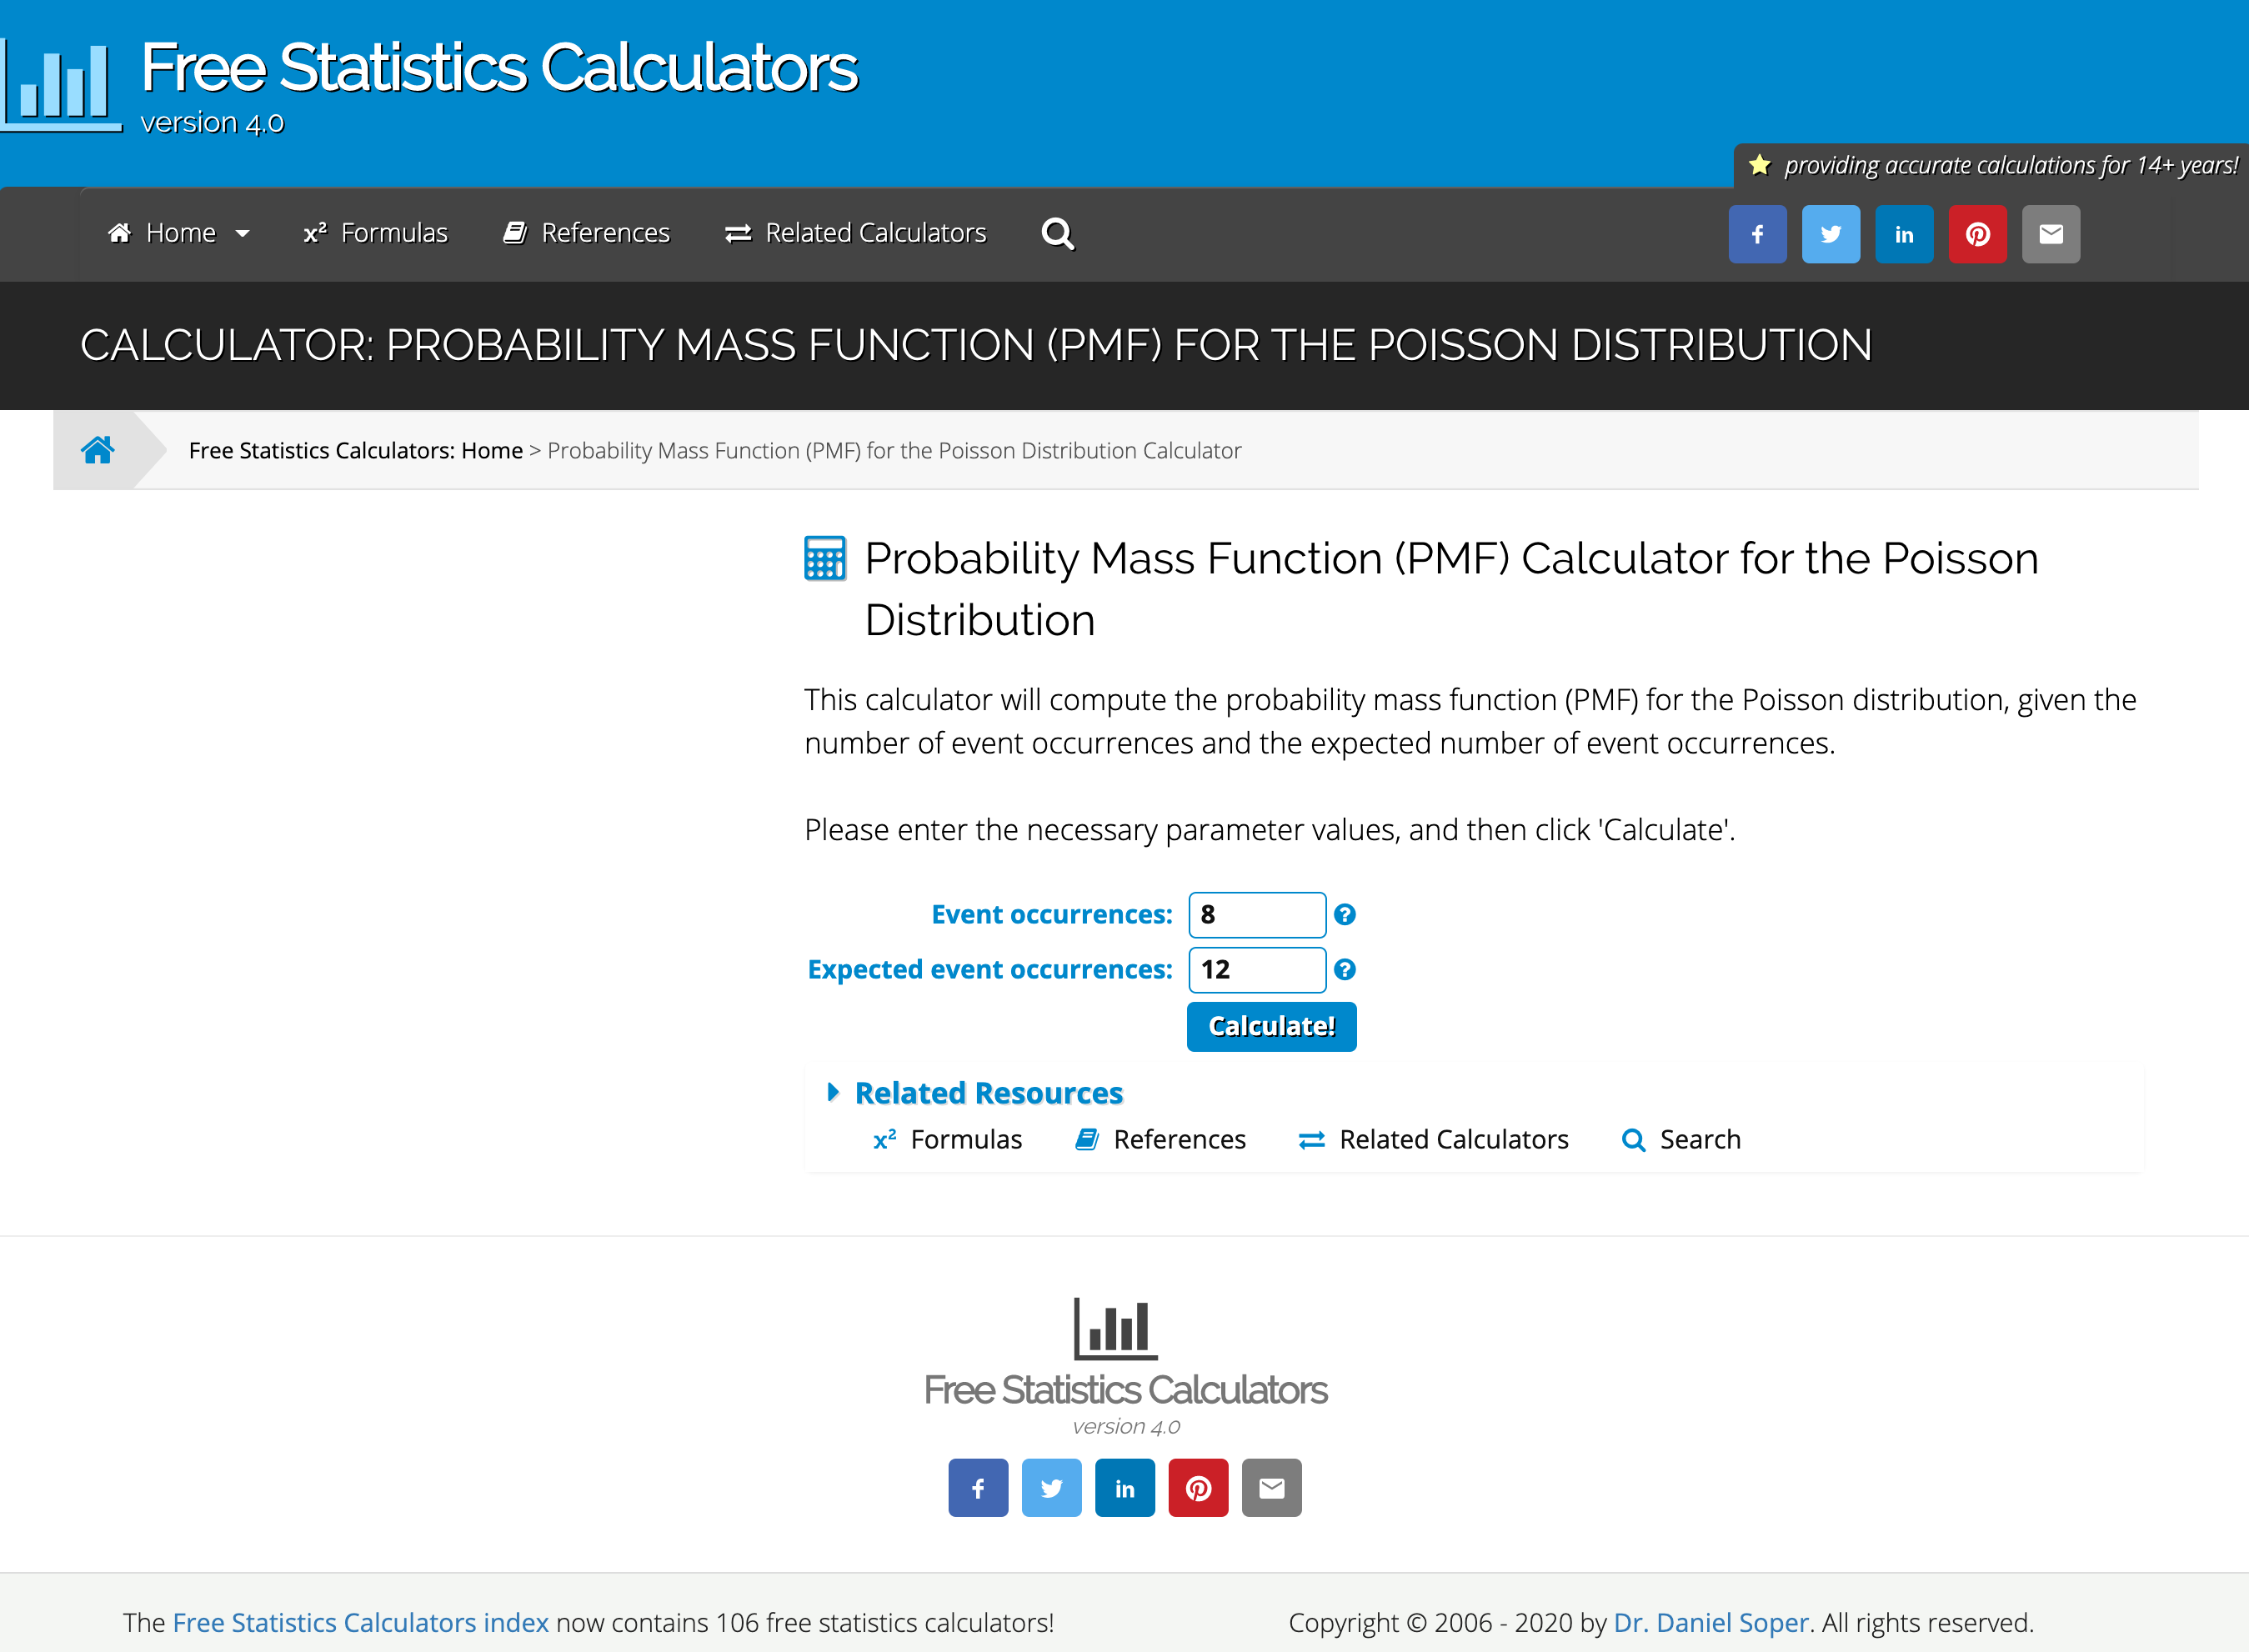Click the header Pinterest share icon

1977,234
